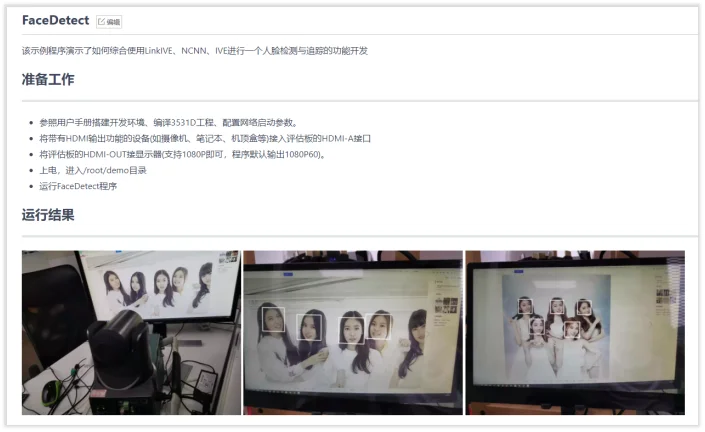This screenshot has width=705, height=432.
Task: Click the 准备工作 section heading
Action: [48, 80]
